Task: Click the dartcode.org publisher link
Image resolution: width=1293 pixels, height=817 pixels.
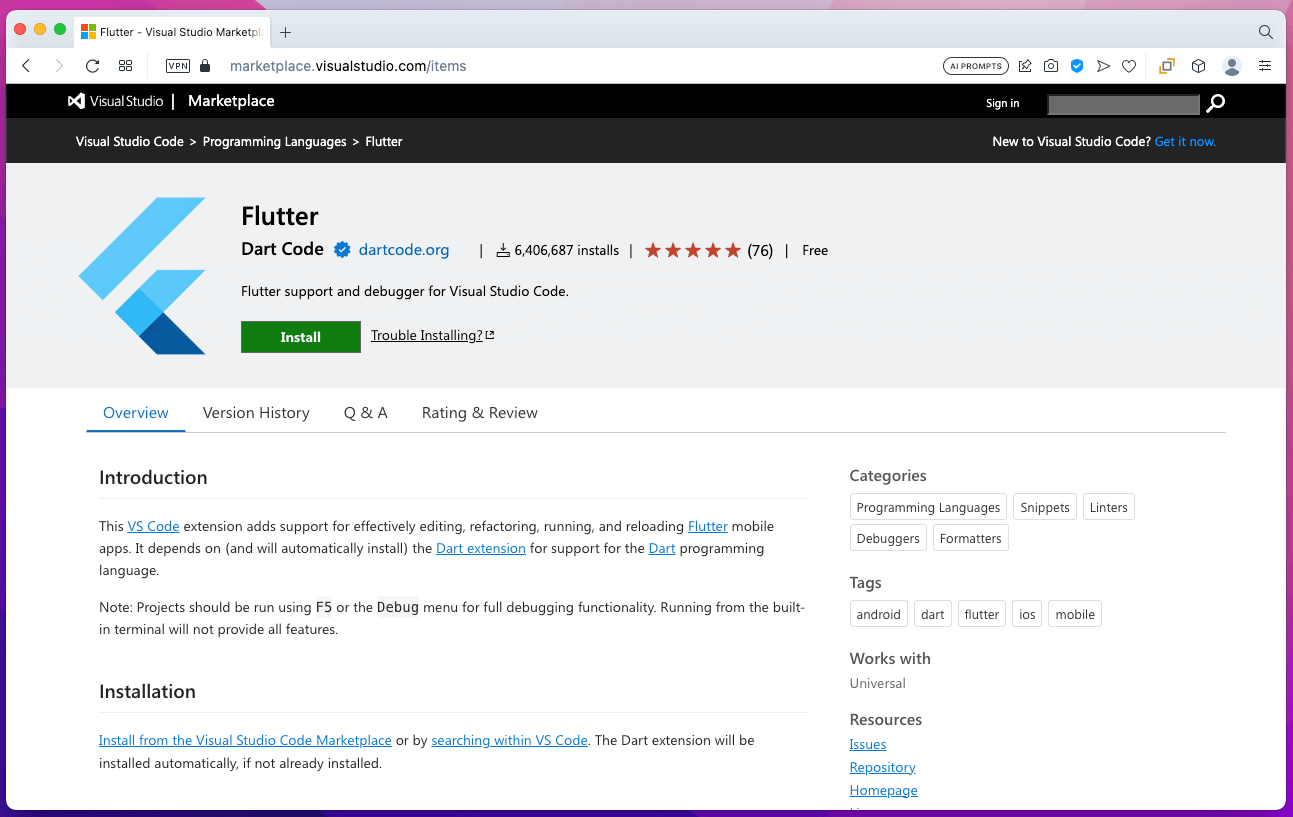Action: (x=404, y=250)
